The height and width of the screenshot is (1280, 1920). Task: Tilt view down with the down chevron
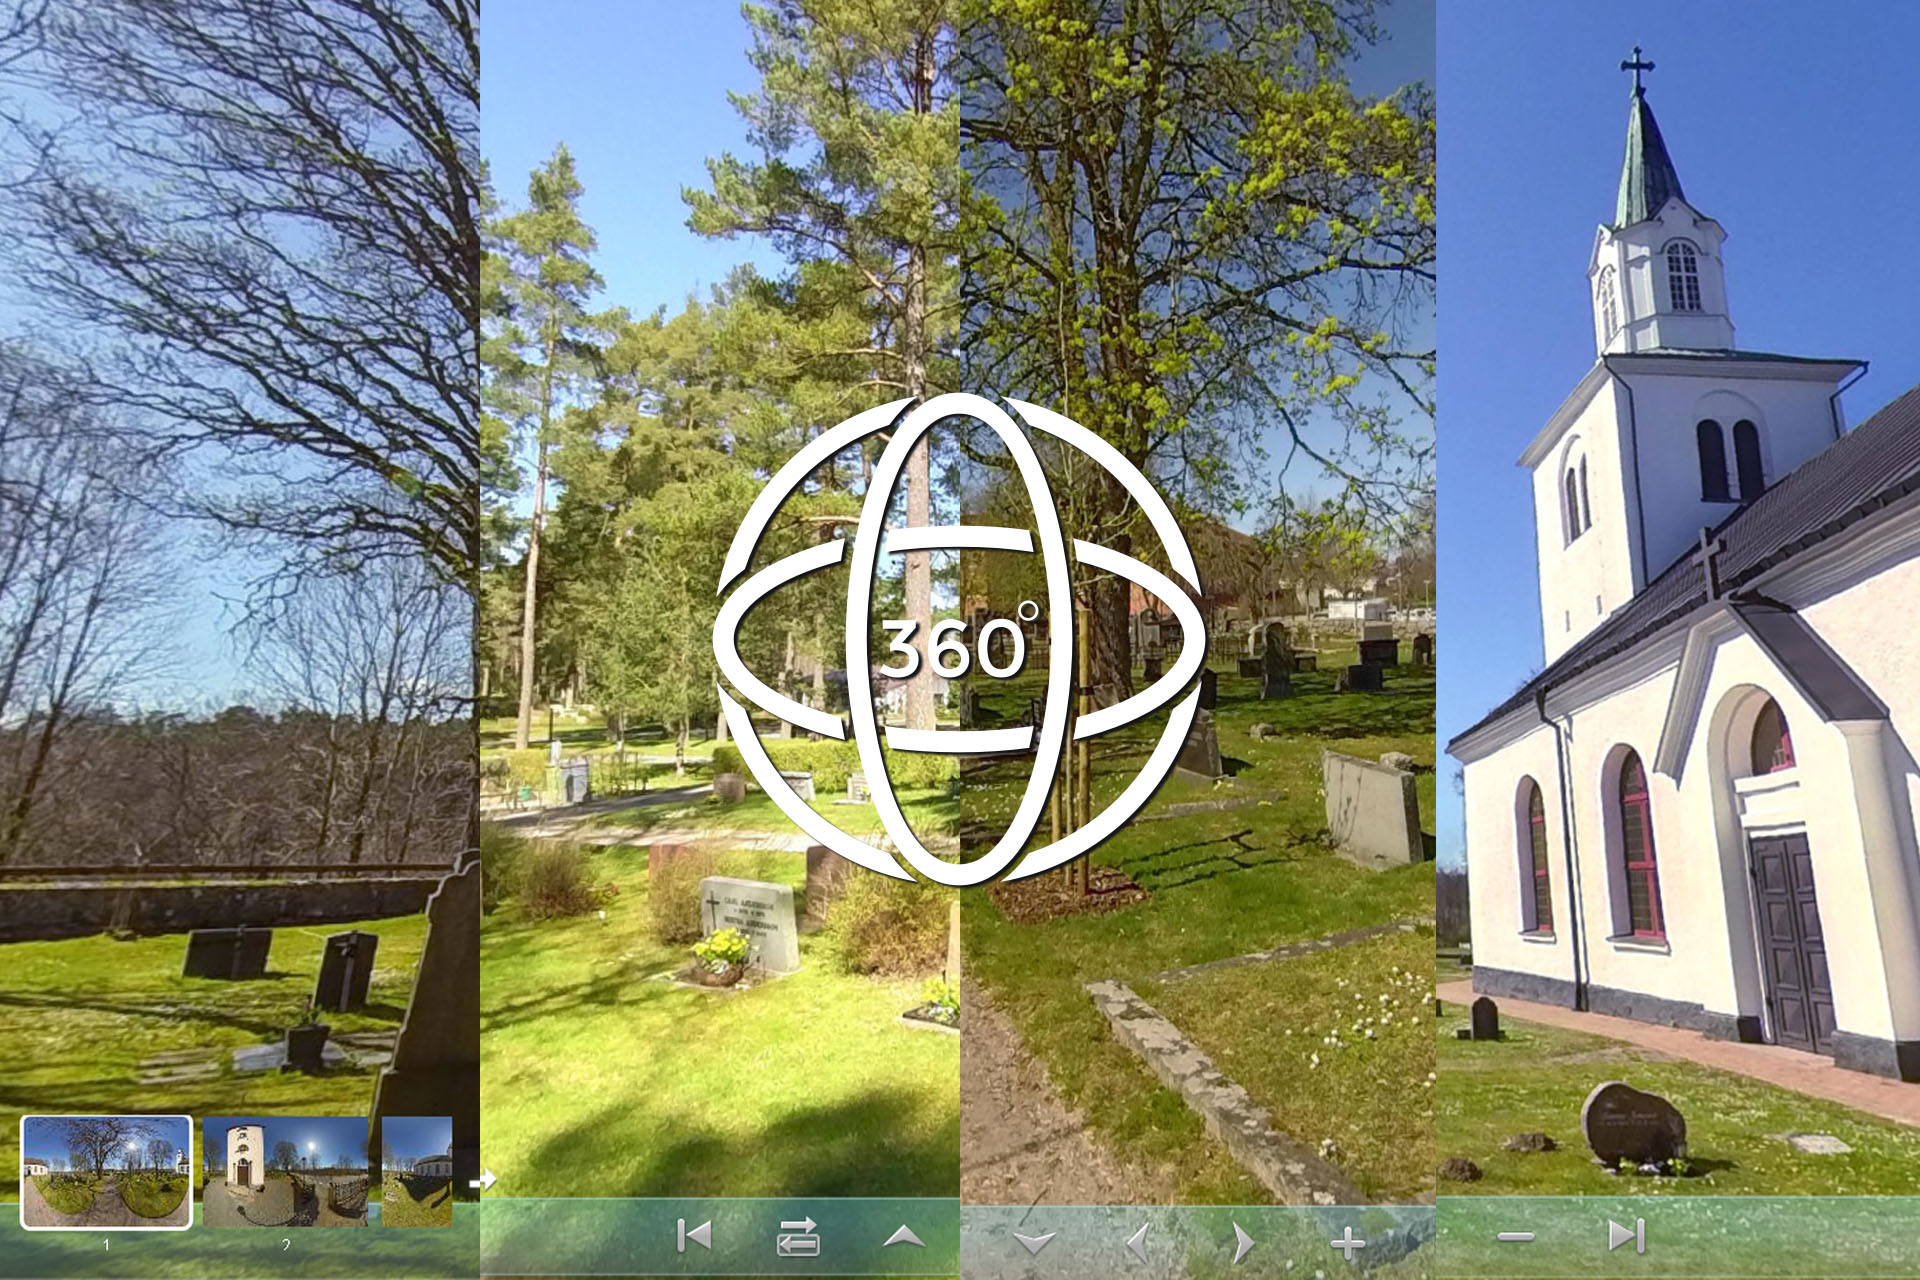point(1034,1242)
